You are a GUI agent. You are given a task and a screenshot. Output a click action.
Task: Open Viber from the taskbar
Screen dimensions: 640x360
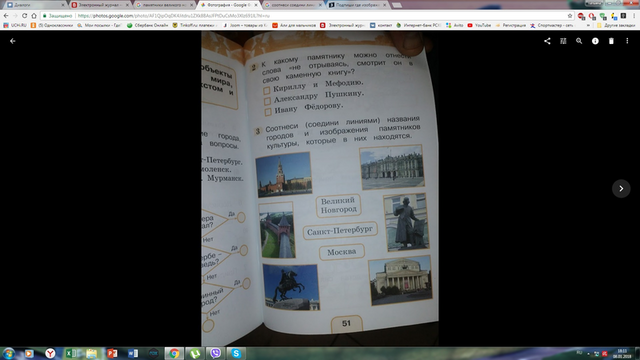(x=215, y=353)
